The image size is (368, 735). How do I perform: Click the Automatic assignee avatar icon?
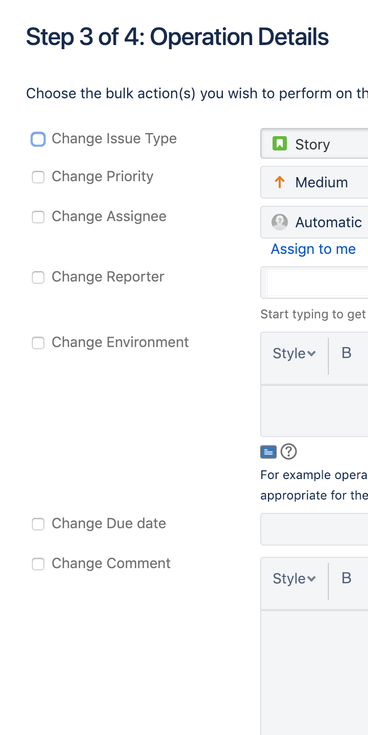point(279,222)
